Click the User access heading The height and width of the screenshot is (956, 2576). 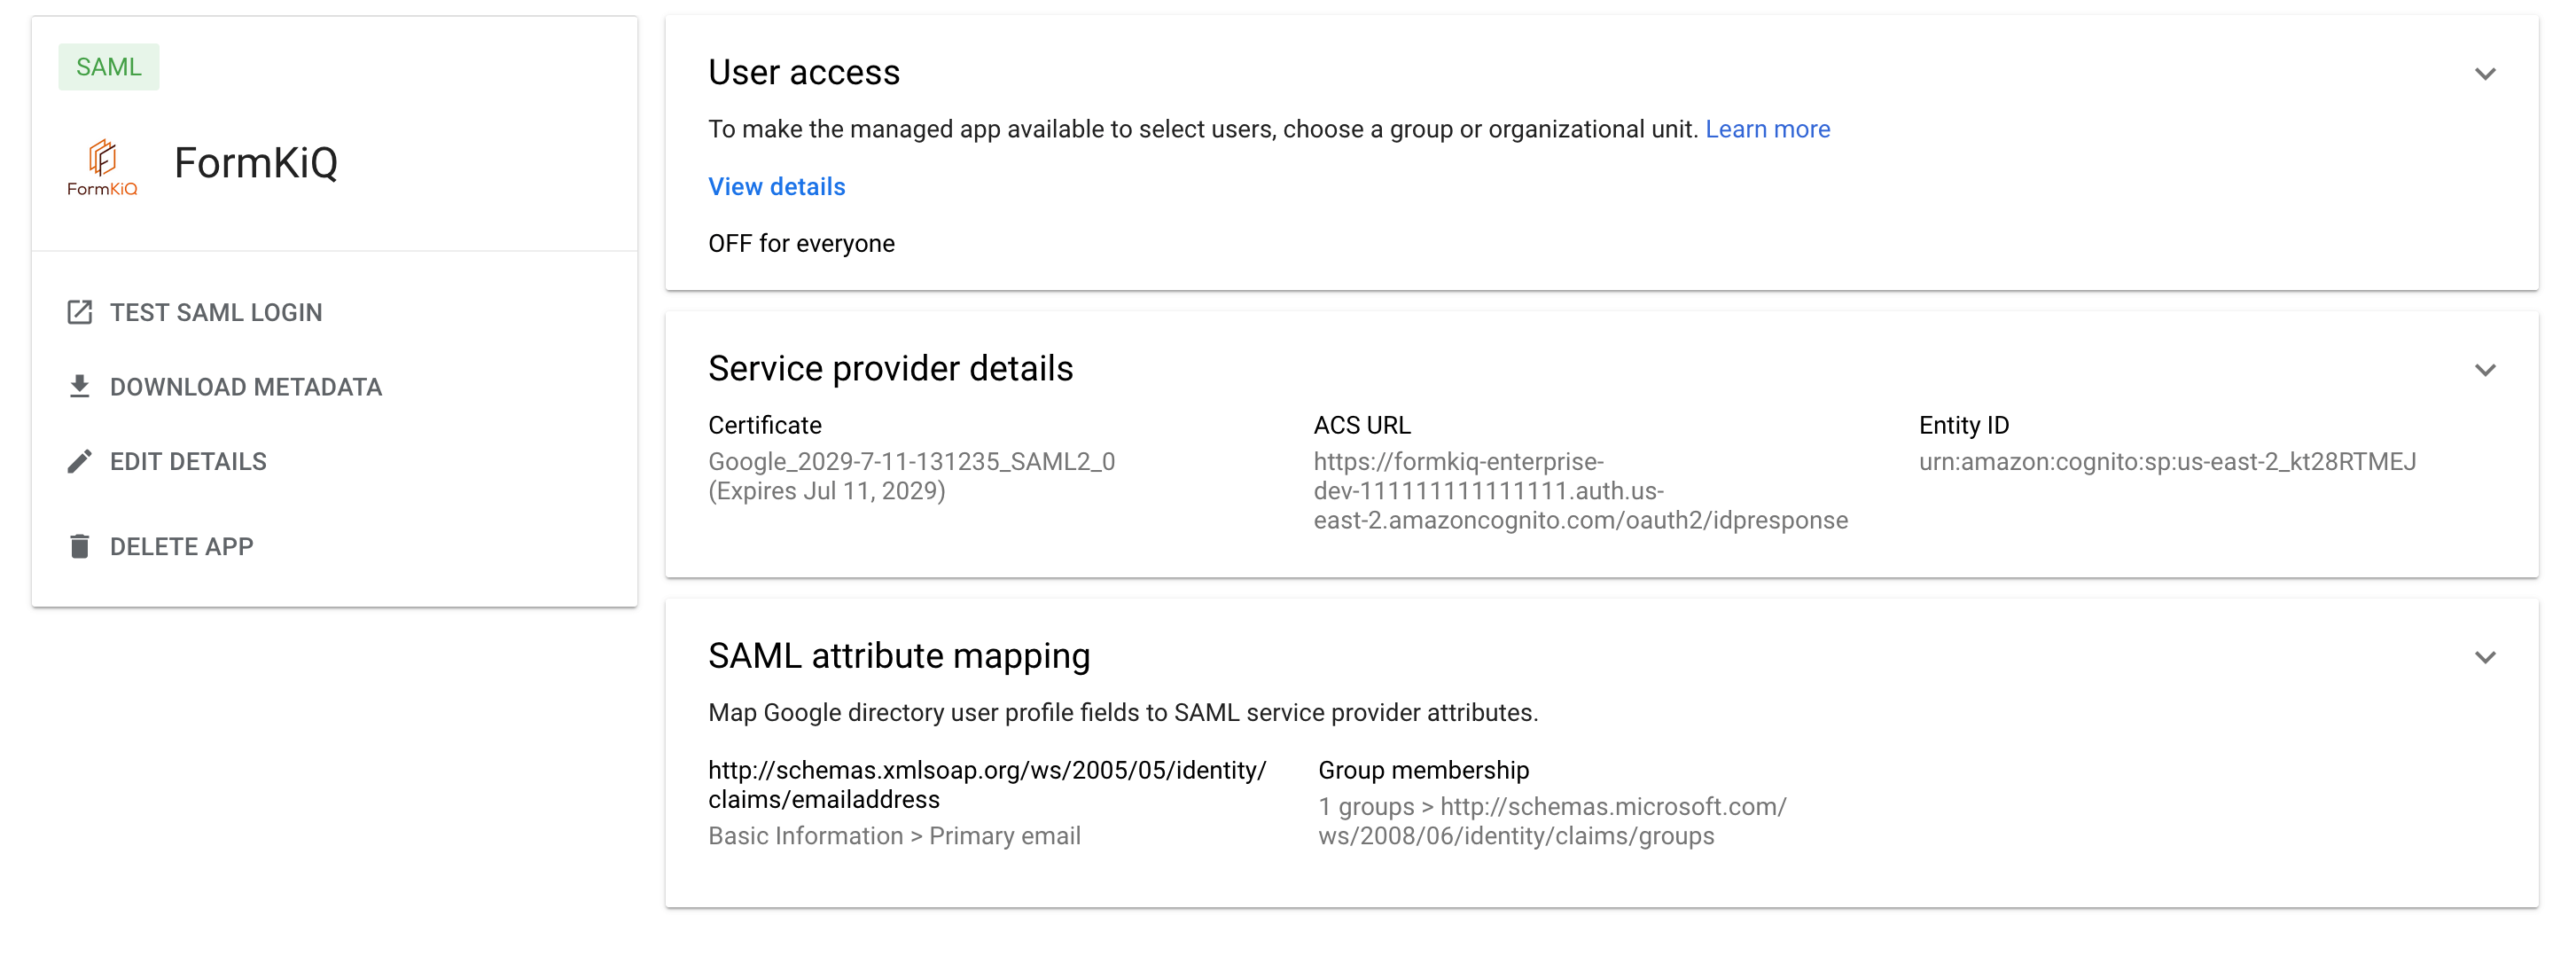(804, 72)
